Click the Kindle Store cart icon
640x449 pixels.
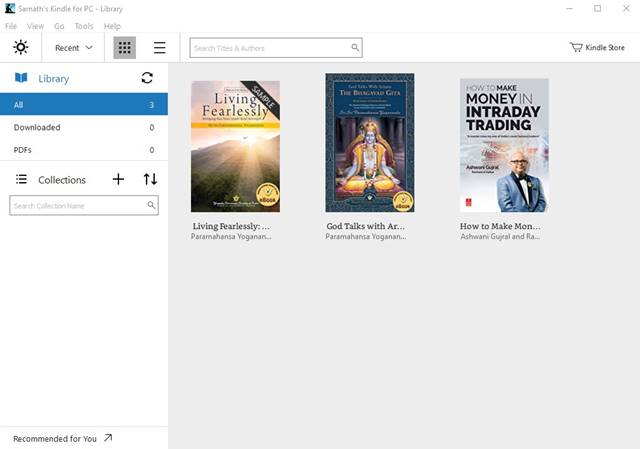576,47
